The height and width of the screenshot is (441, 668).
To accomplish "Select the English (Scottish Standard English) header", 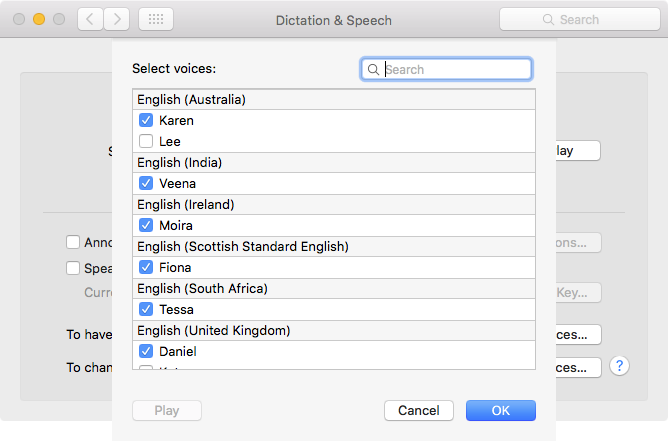I will click(x=334, y=246).
